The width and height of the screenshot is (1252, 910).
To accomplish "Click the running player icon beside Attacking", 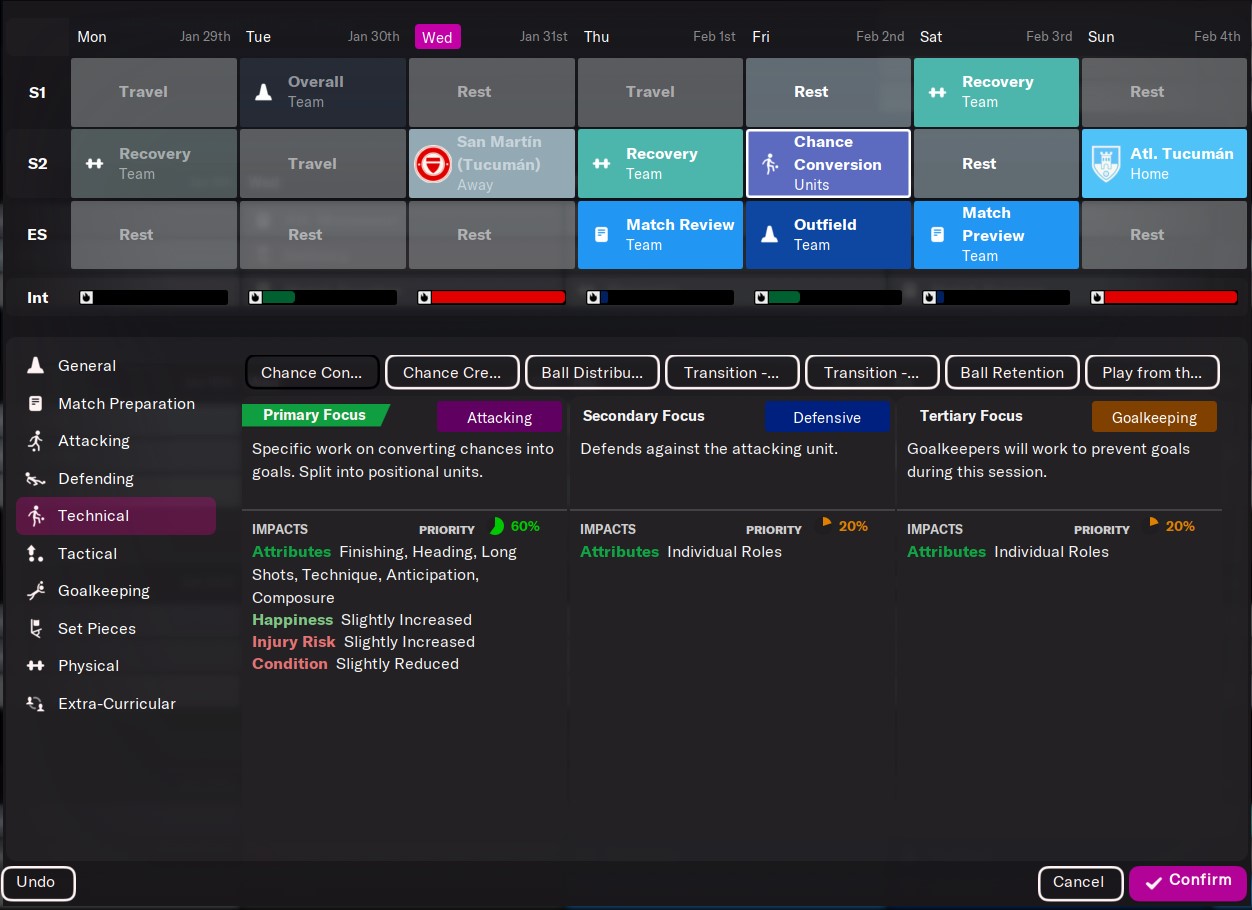I will tap(36, 441).
